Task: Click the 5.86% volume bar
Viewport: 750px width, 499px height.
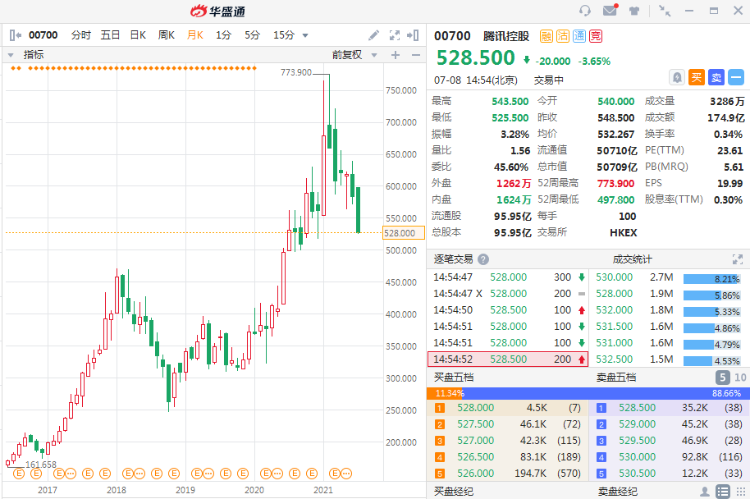Action: pos(712,296)
